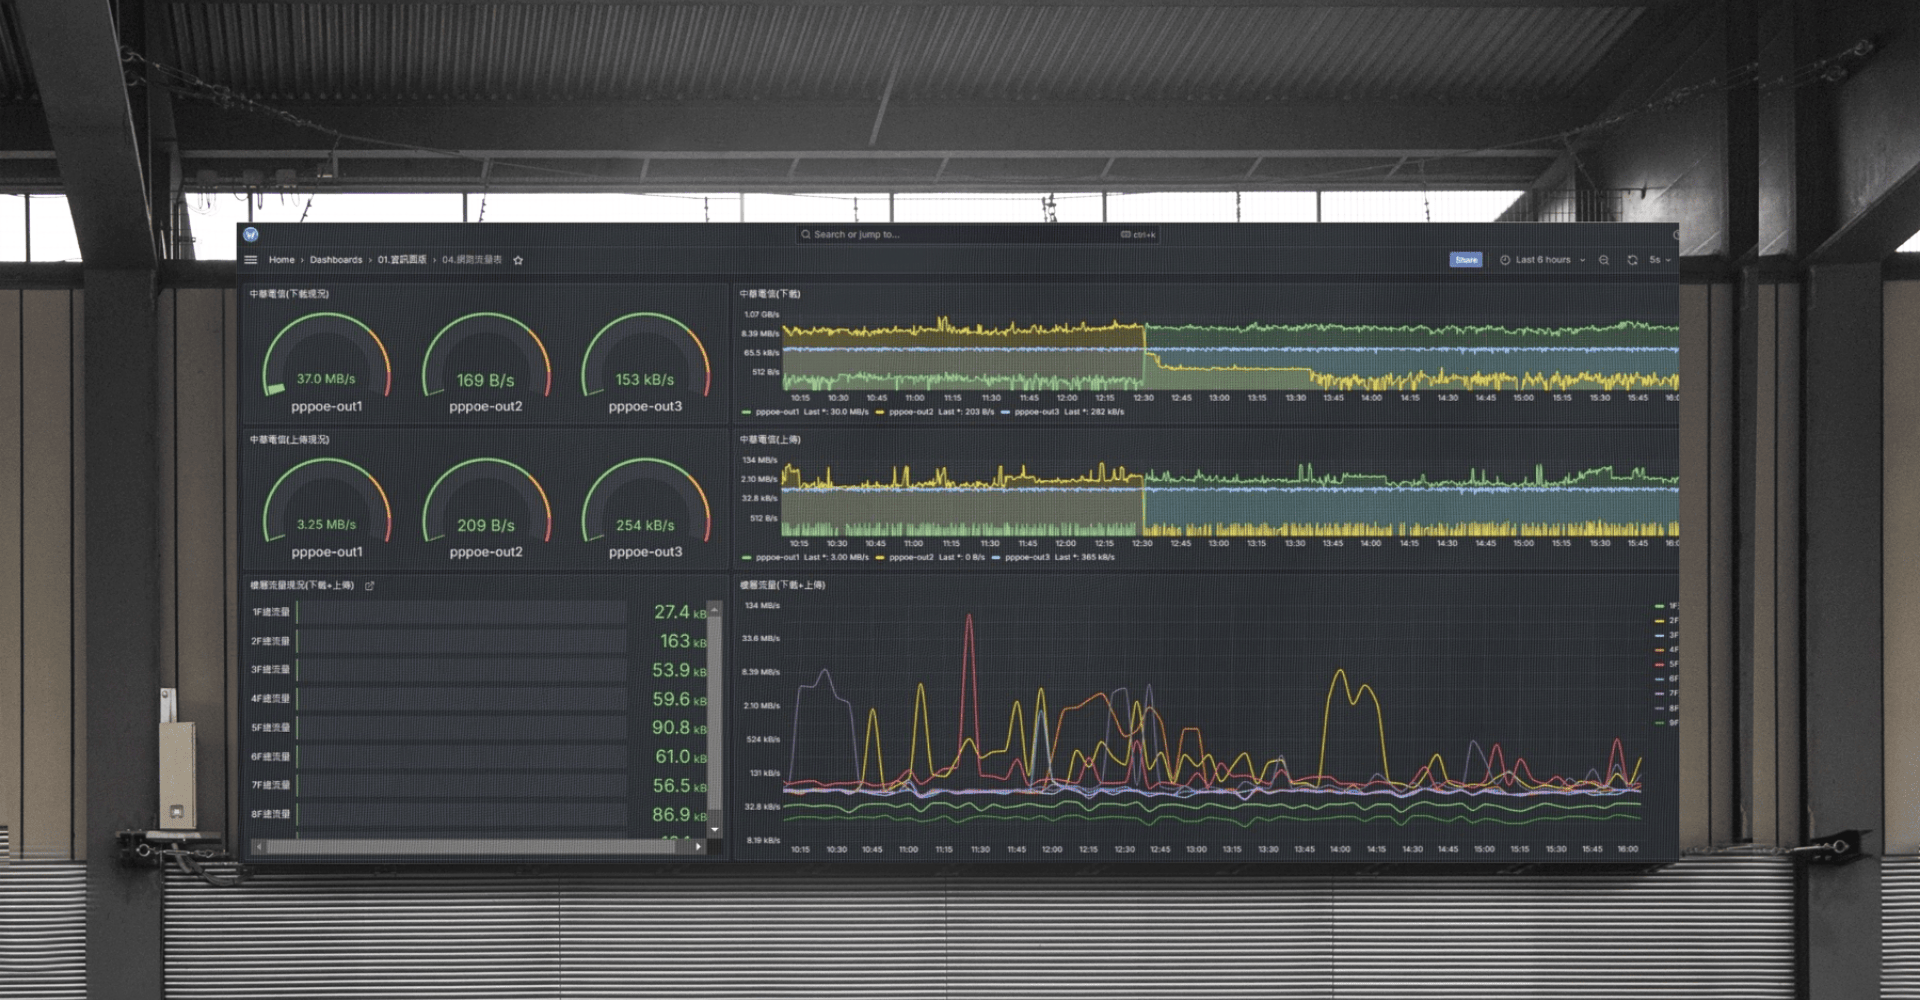
Task: Open Dashboards from the breadcrumb
Action: coord(336,260)
